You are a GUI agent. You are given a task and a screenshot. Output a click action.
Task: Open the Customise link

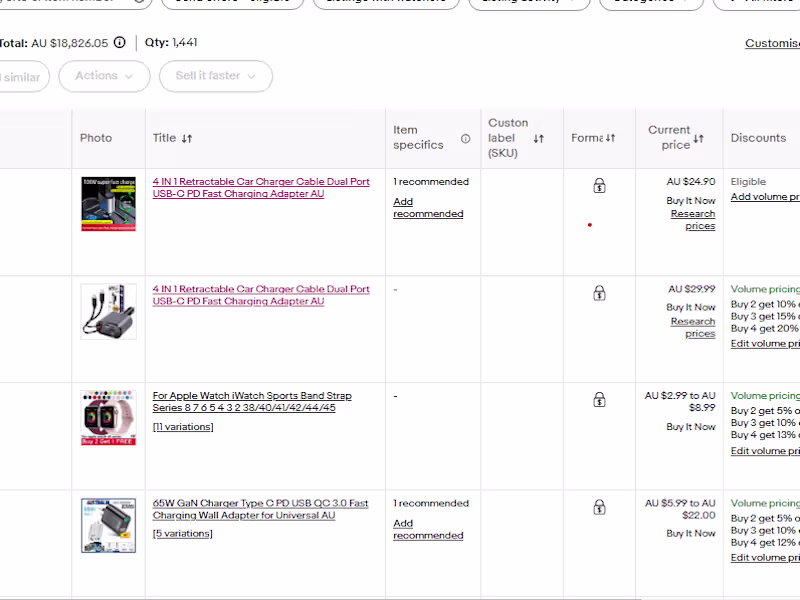coord(772,43)
